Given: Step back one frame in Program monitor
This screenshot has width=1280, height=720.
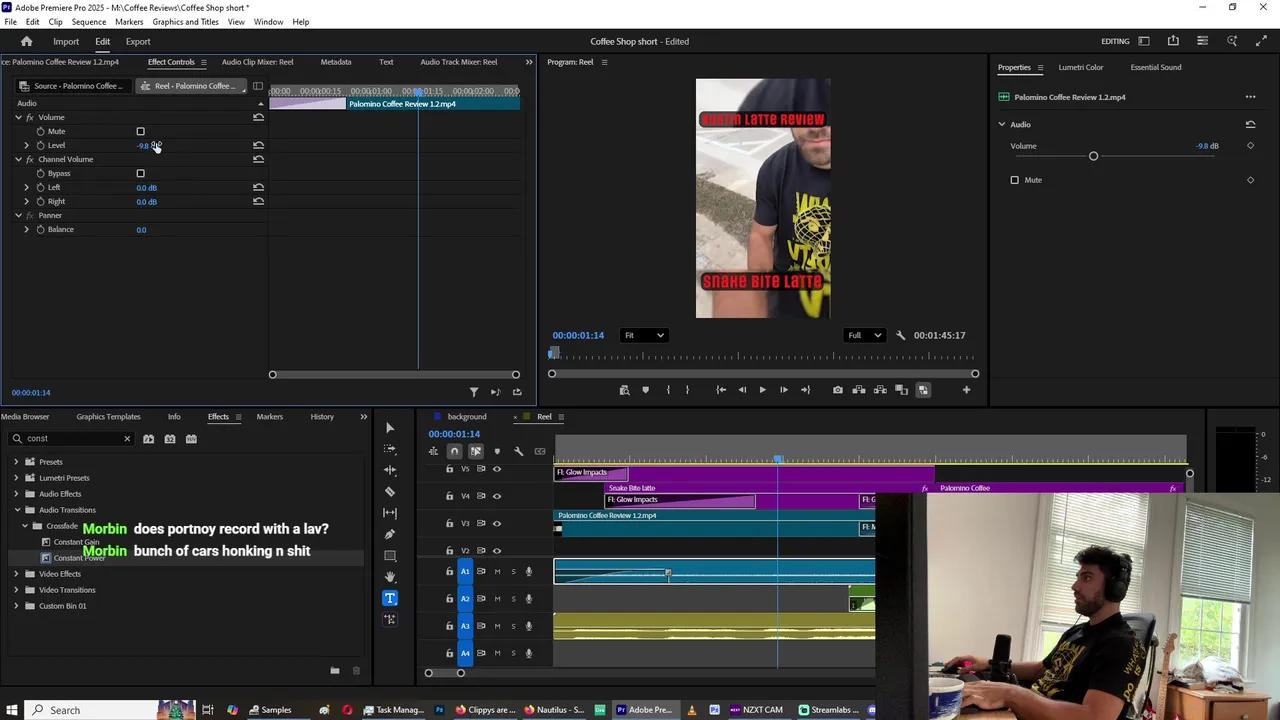Looking at the screenshot, I should (x=742, y=390).
